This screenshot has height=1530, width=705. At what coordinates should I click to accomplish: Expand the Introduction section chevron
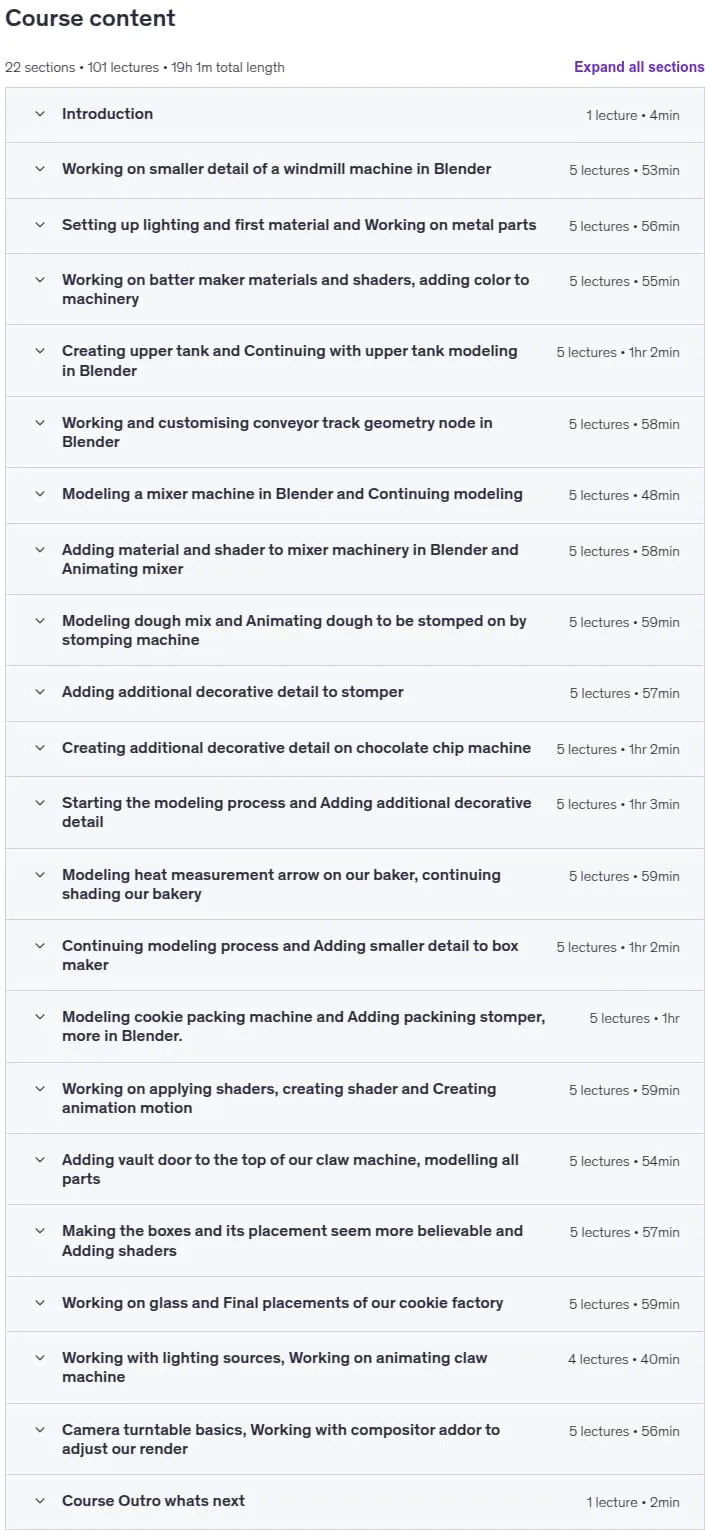pyautogui.click(x=40, y=114)
